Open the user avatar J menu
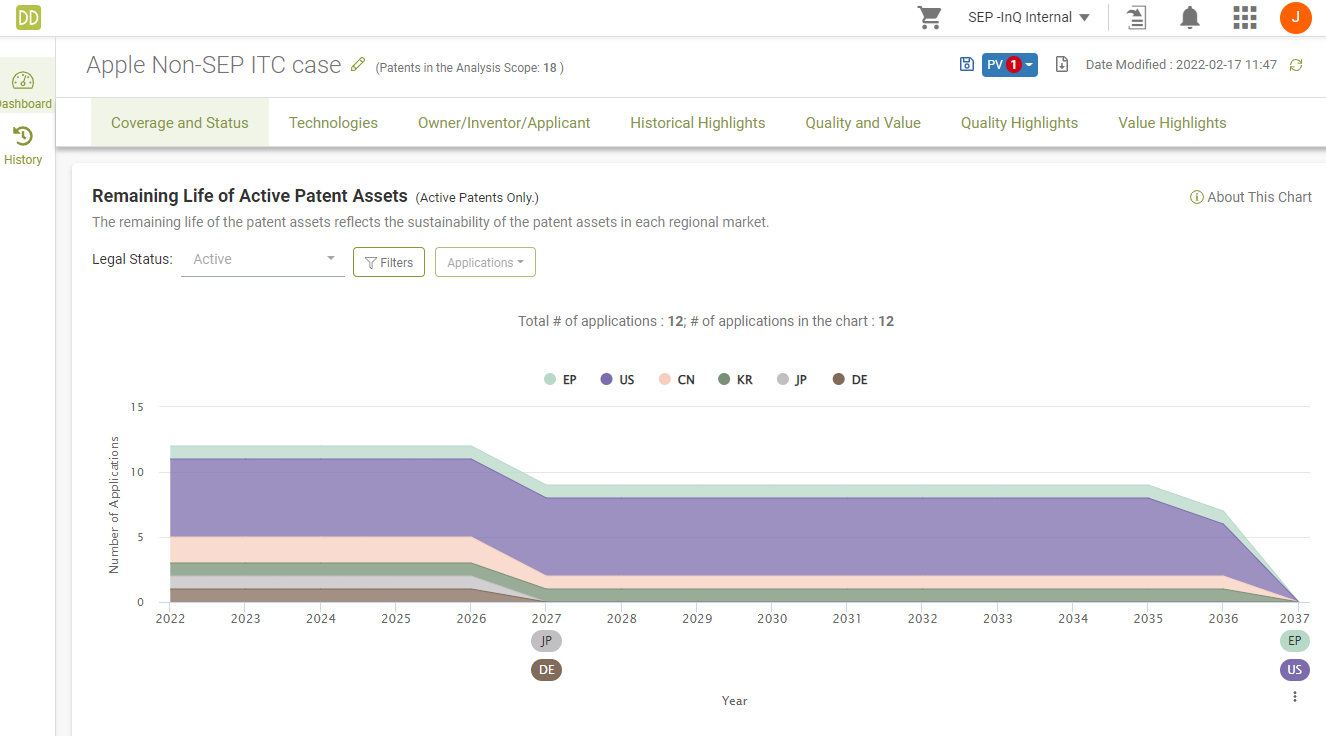This screenshot has width=1326, height=736. [1296, 17]
